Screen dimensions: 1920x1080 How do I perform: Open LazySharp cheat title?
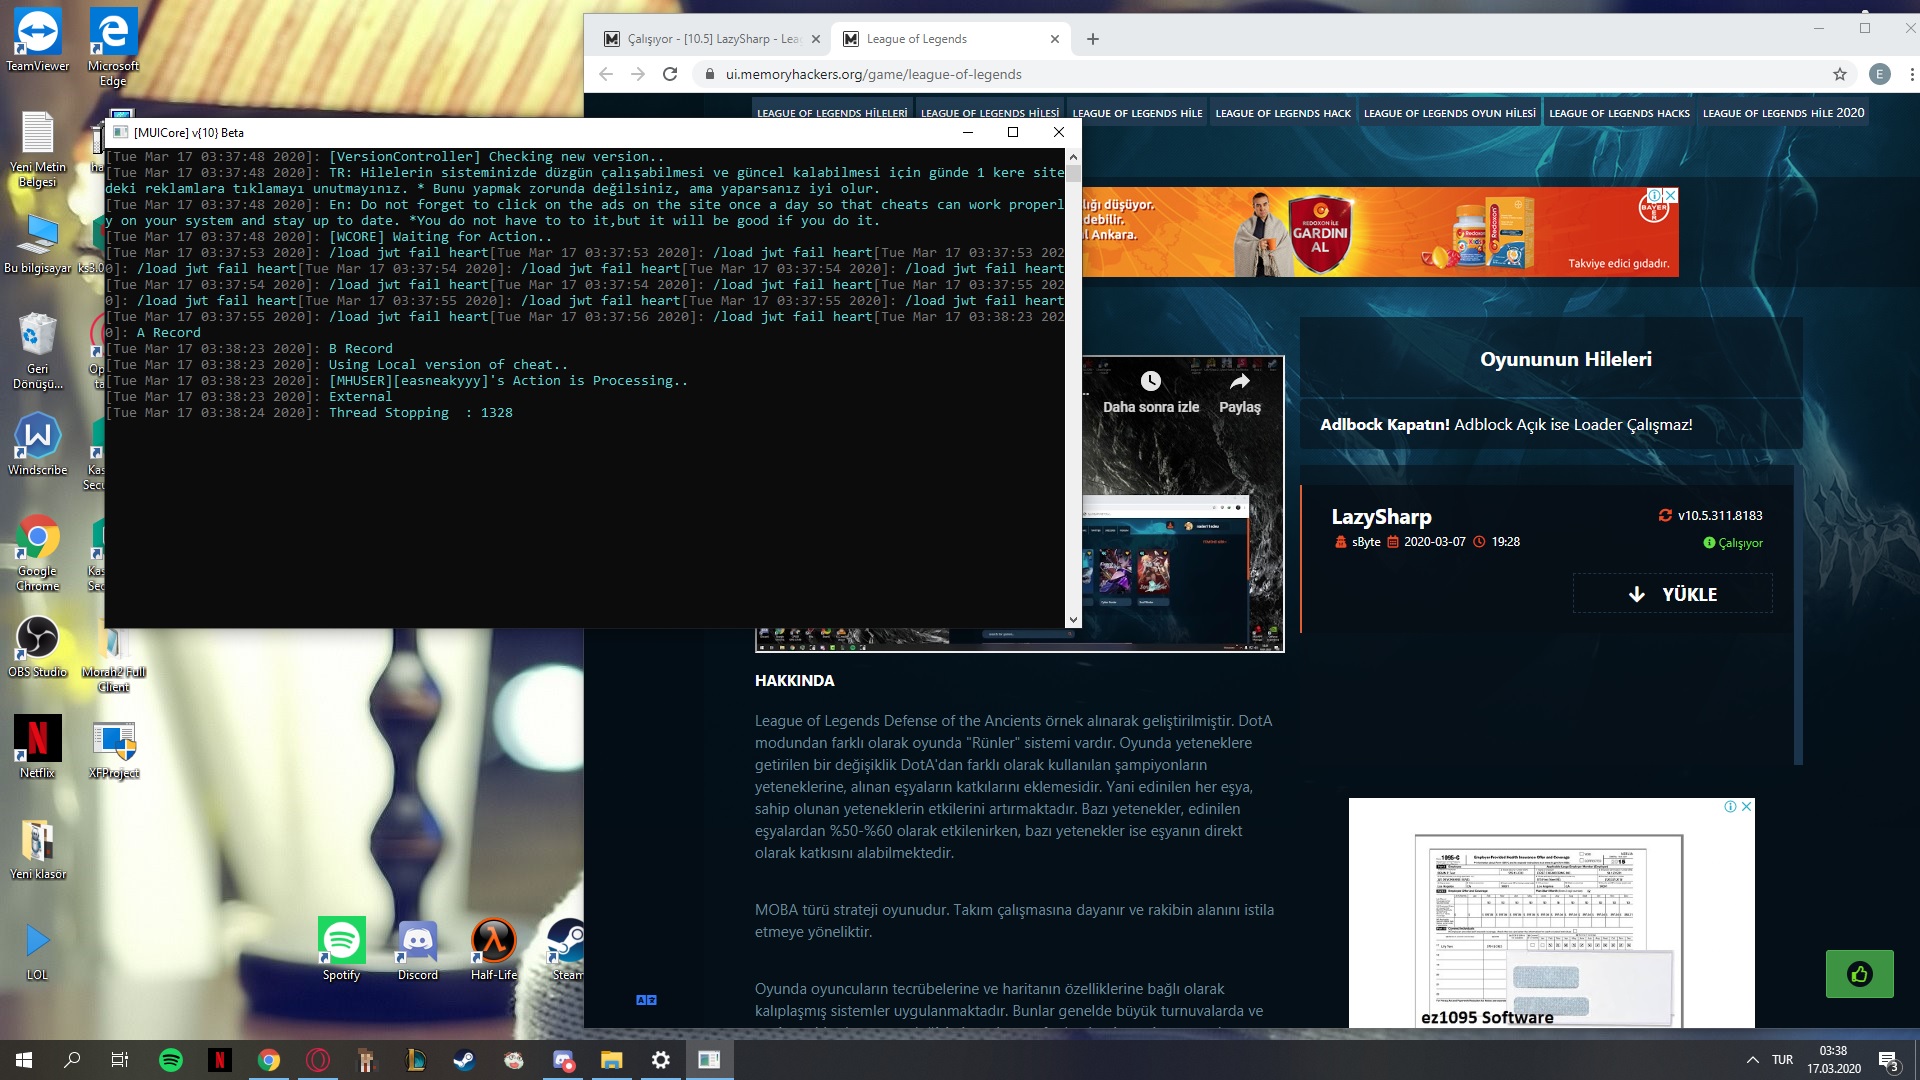pyautogui.click(x=1381, y=517)
